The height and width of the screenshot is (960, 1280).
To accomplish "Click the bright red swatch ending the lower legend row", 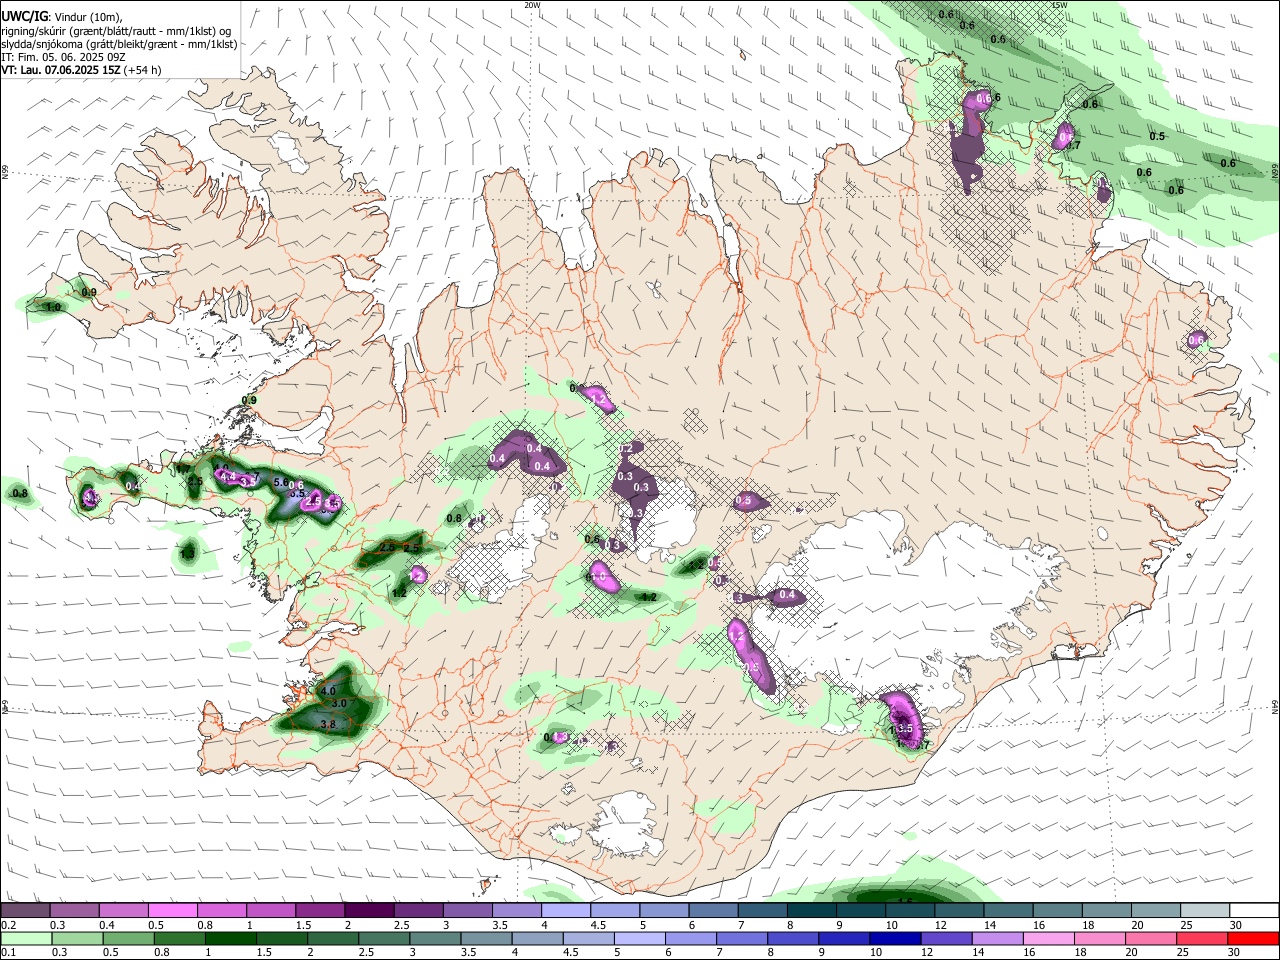I will pyautogui.click(x=1253, y=938).
